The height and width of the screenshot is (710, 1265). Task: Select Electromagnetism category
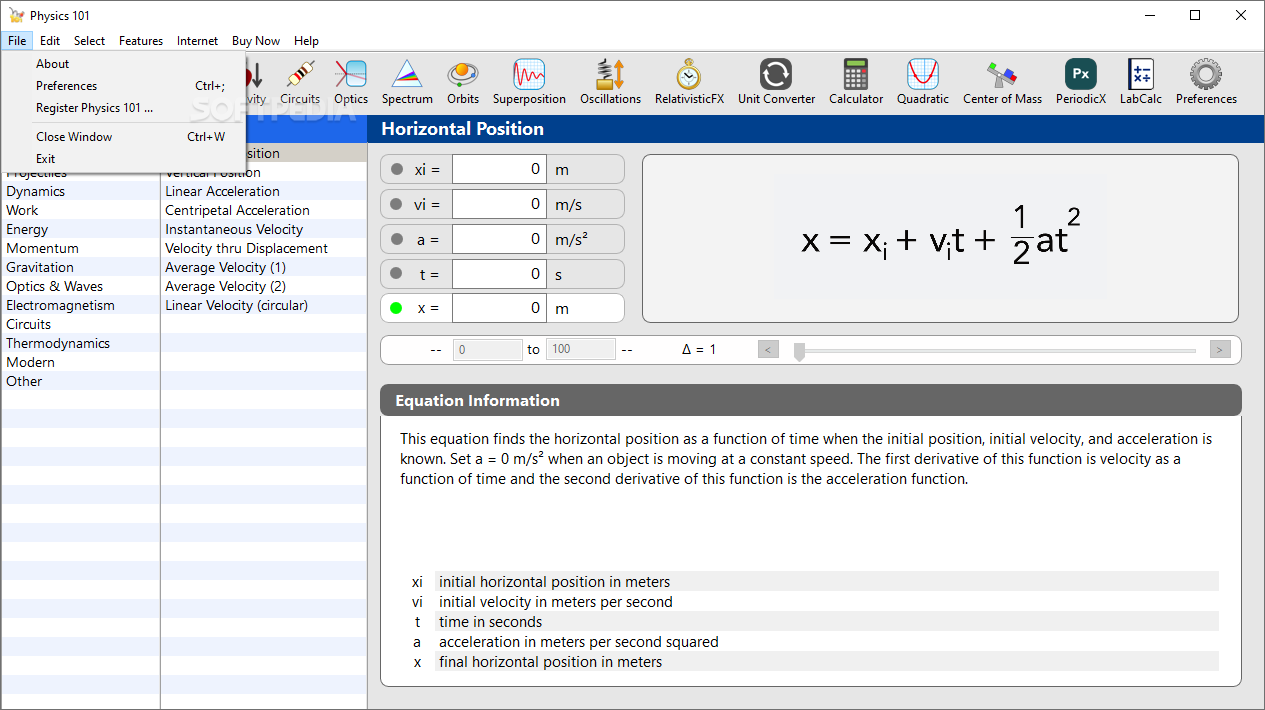coord(80,305)
